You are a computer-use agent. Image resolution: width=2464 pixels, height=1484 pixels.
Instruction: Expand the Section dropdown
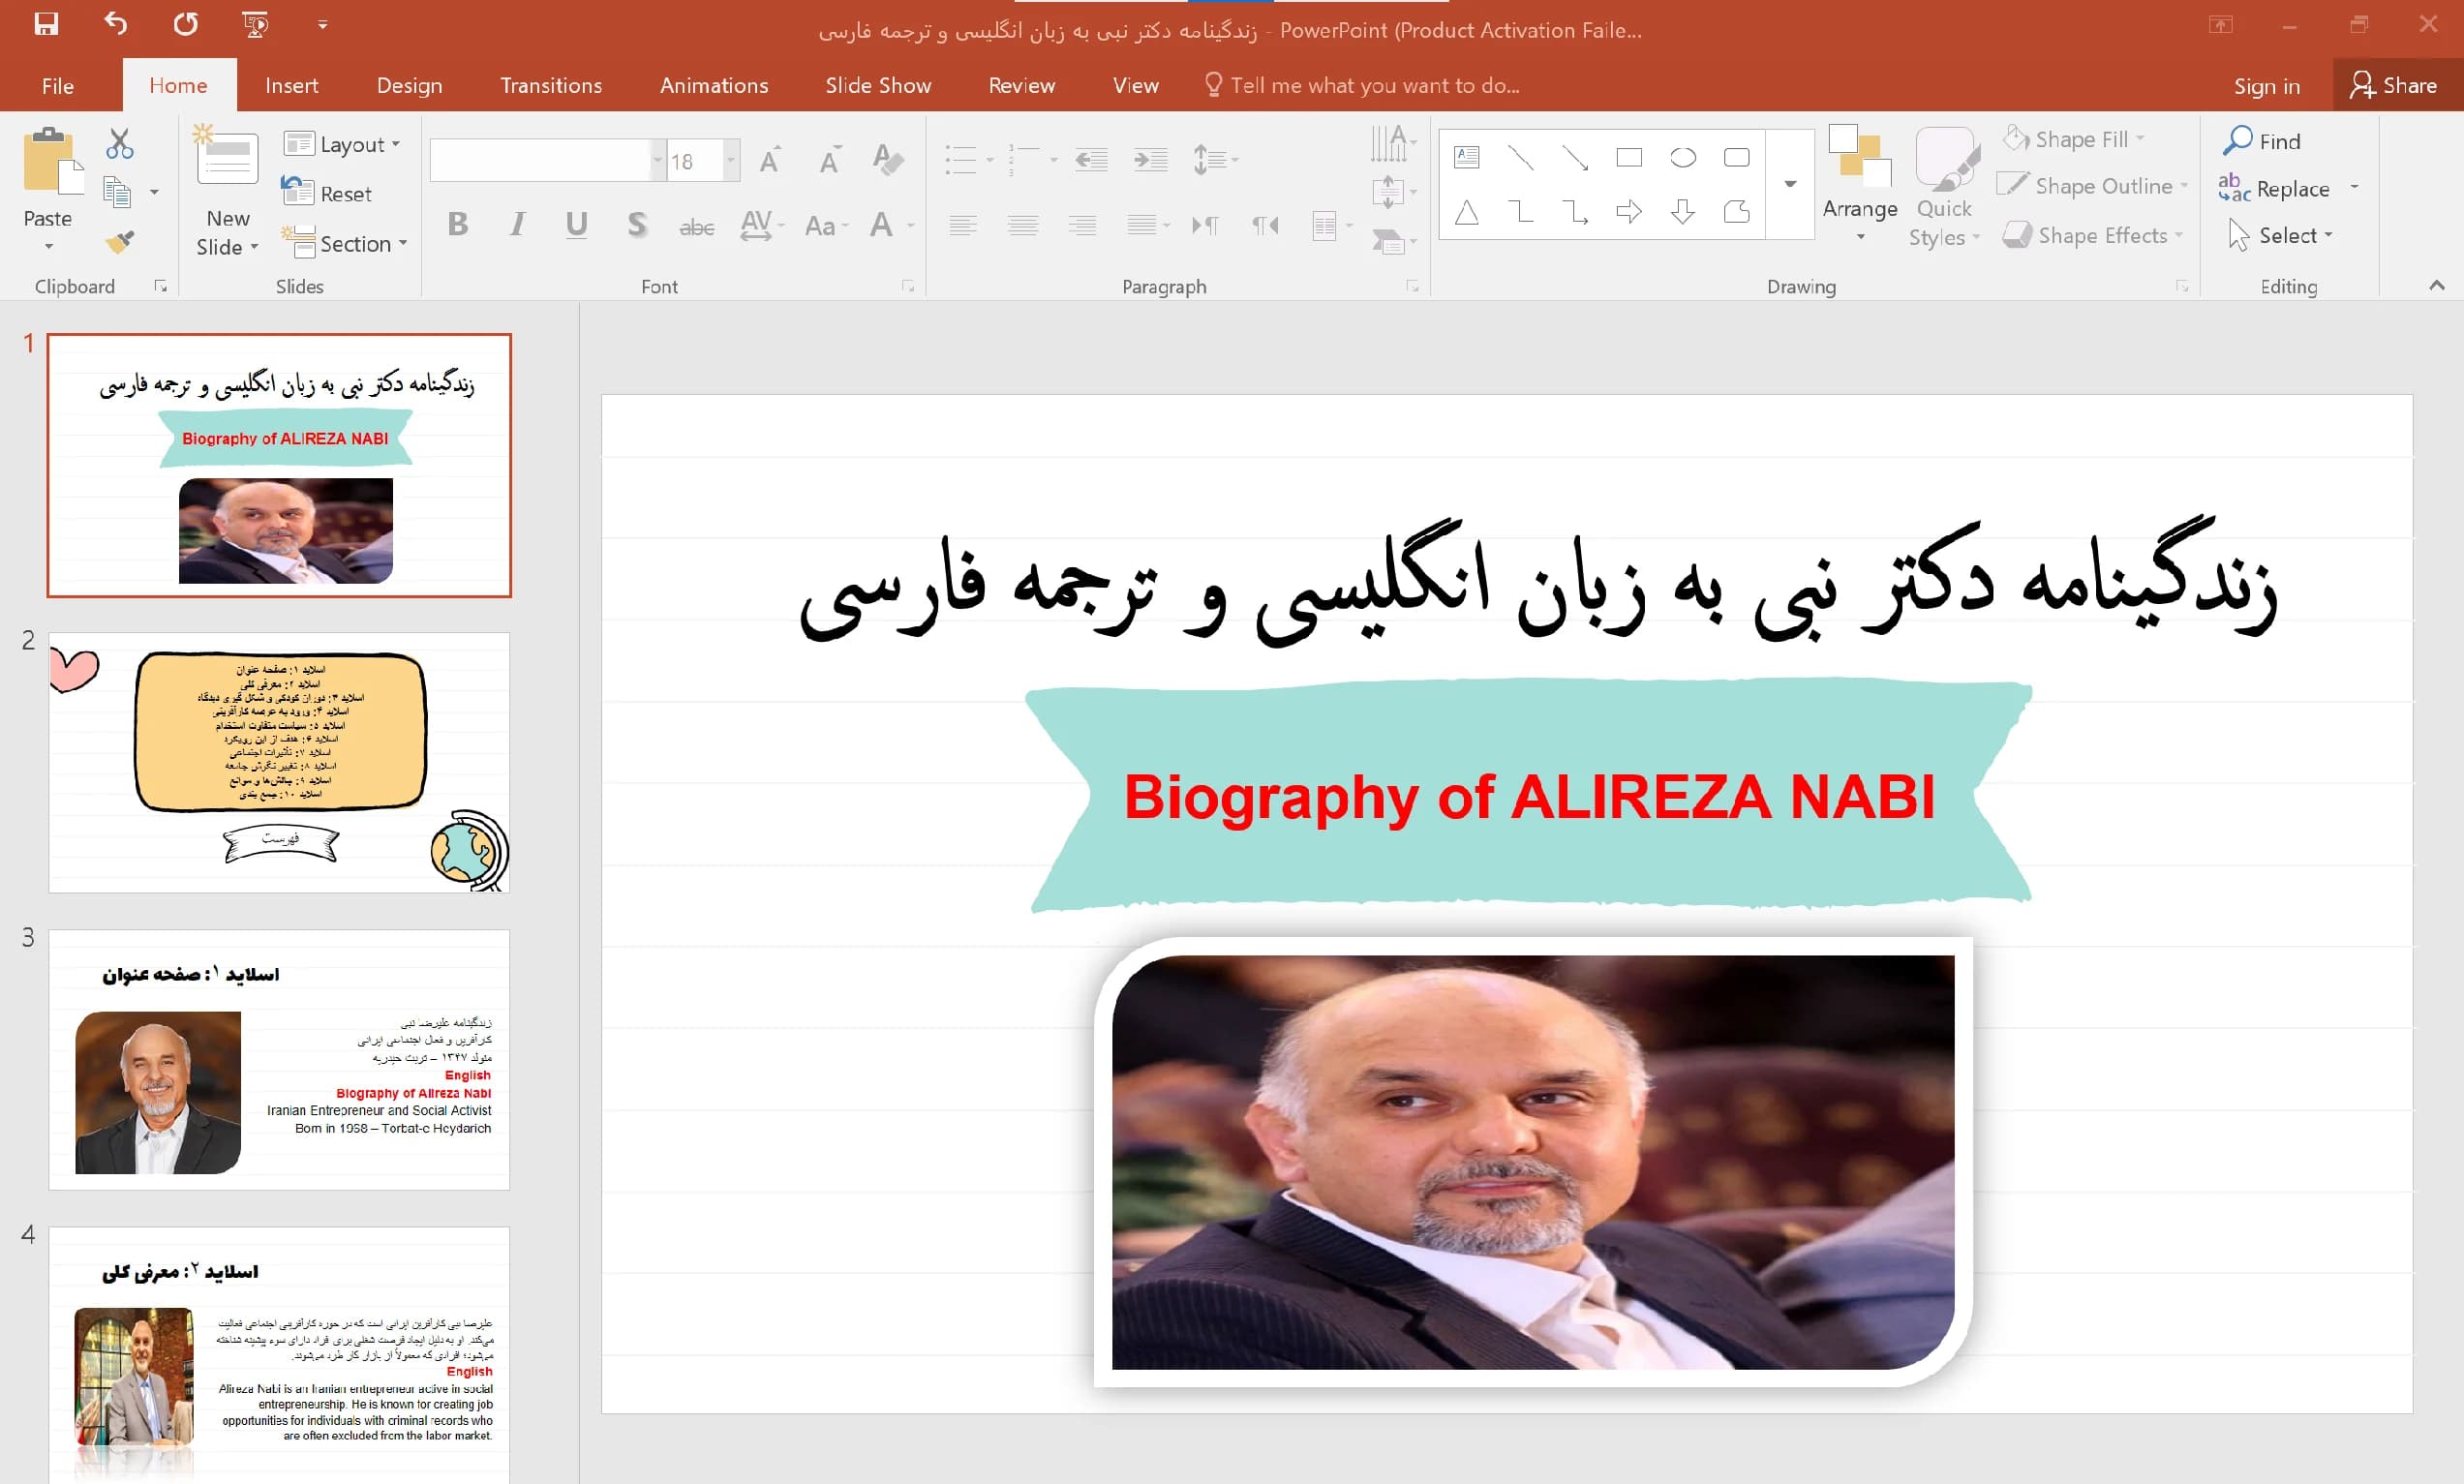345,243
